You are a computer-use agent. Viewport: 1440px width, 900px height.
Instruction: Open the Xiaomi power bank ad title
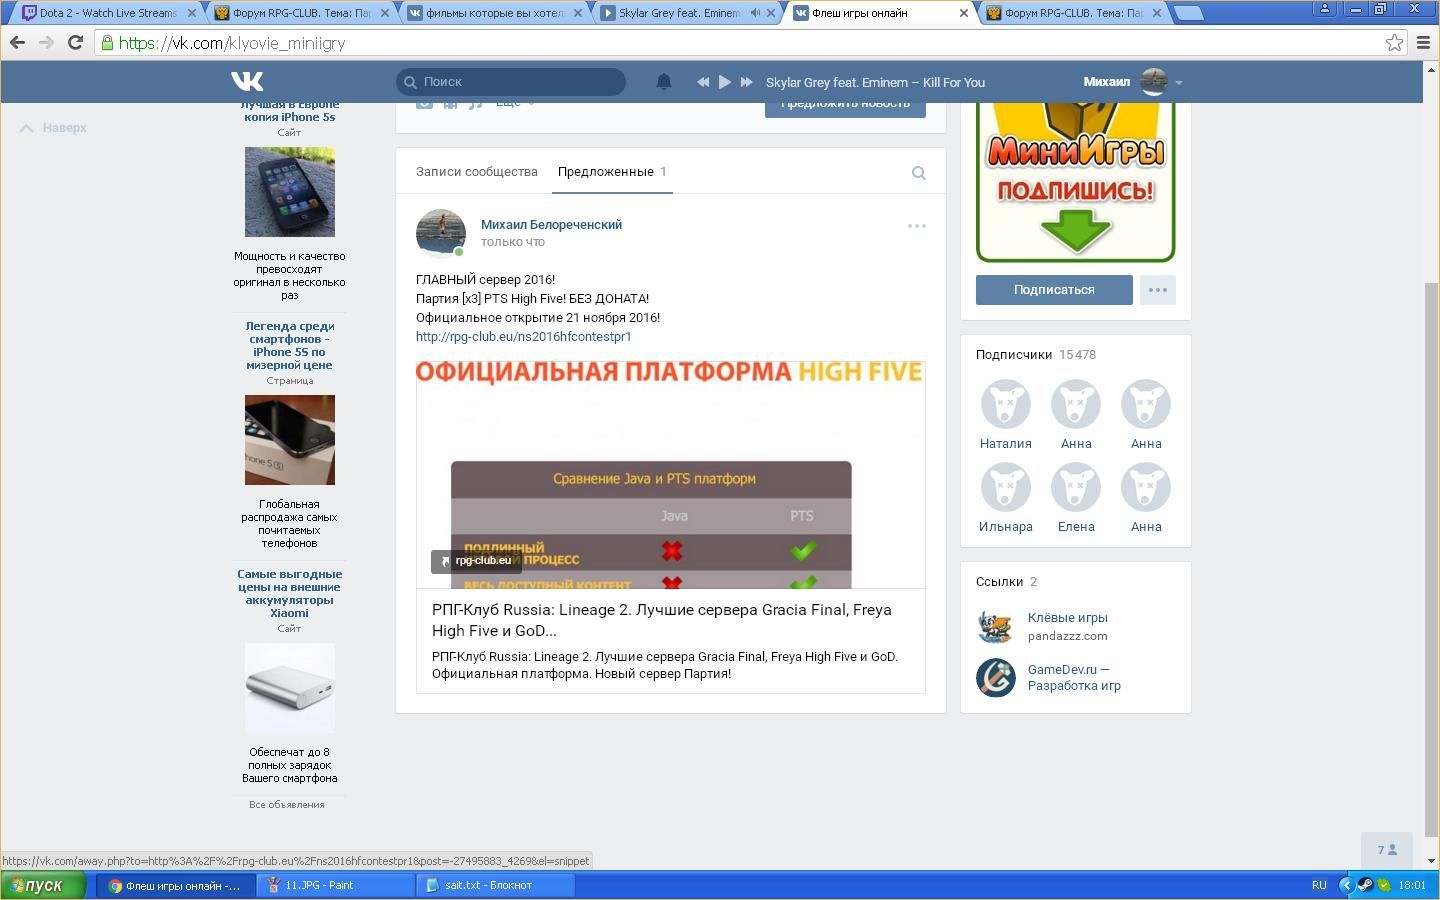[x=290, y=593]
